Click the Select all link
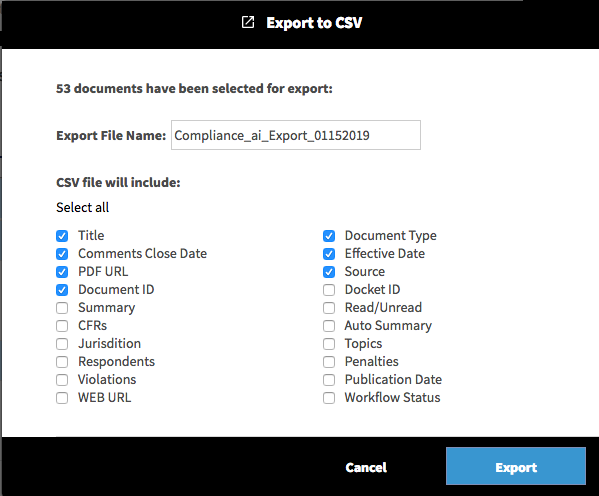The width and height of the screenshot is (599, 496). [83, 207]
